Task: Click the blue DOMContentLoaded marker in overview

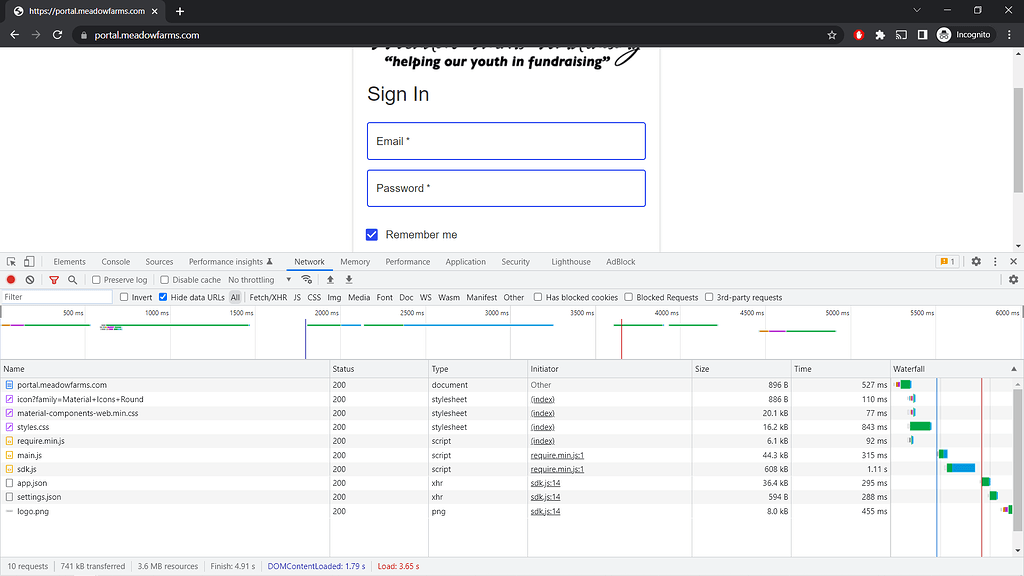Action: point(305,338)
